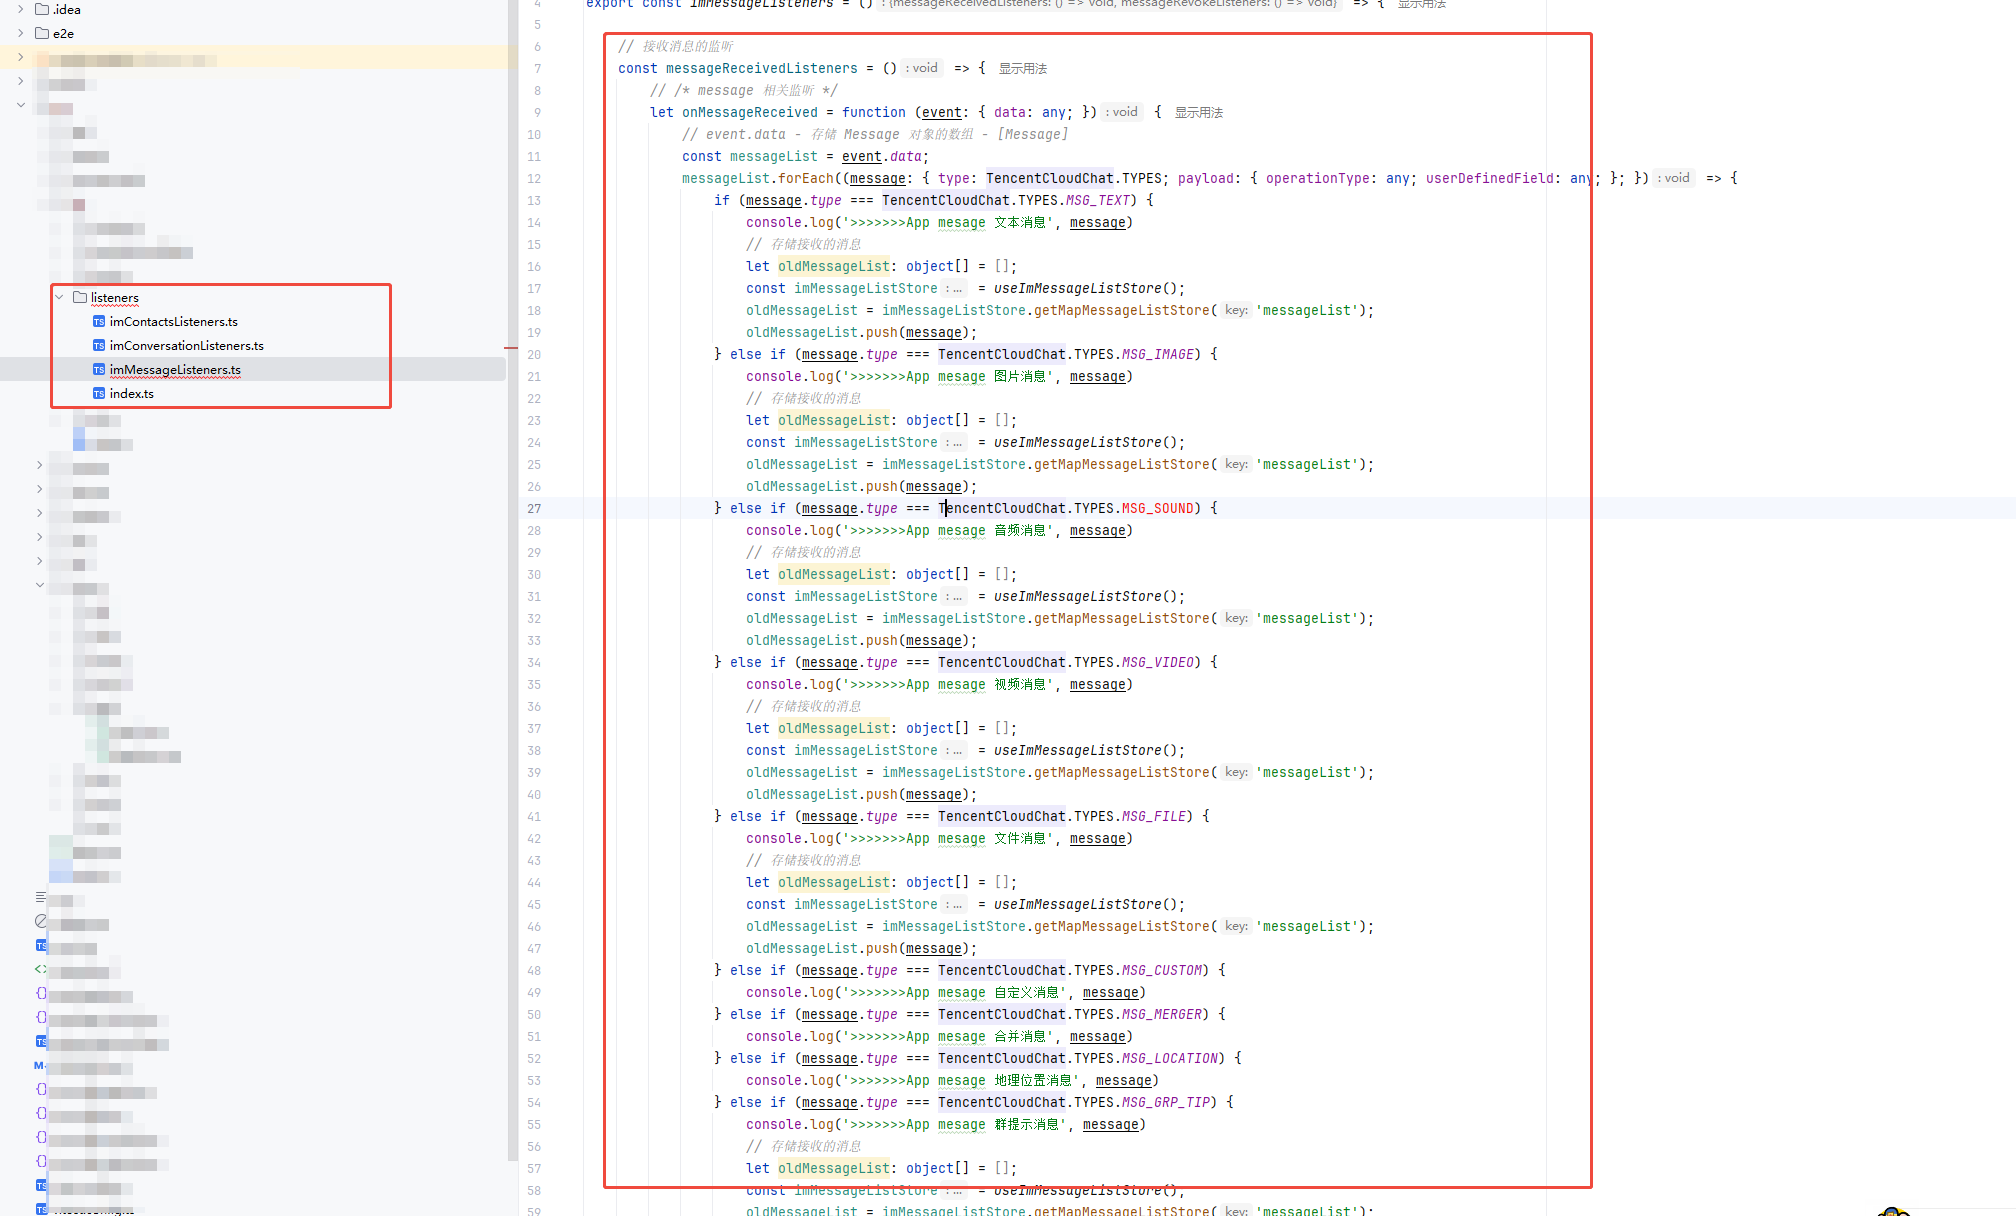This screenshot has height=1216, width=2016.
Task: Expand collapsed type hint on line 31
Action: coord(955,597)
